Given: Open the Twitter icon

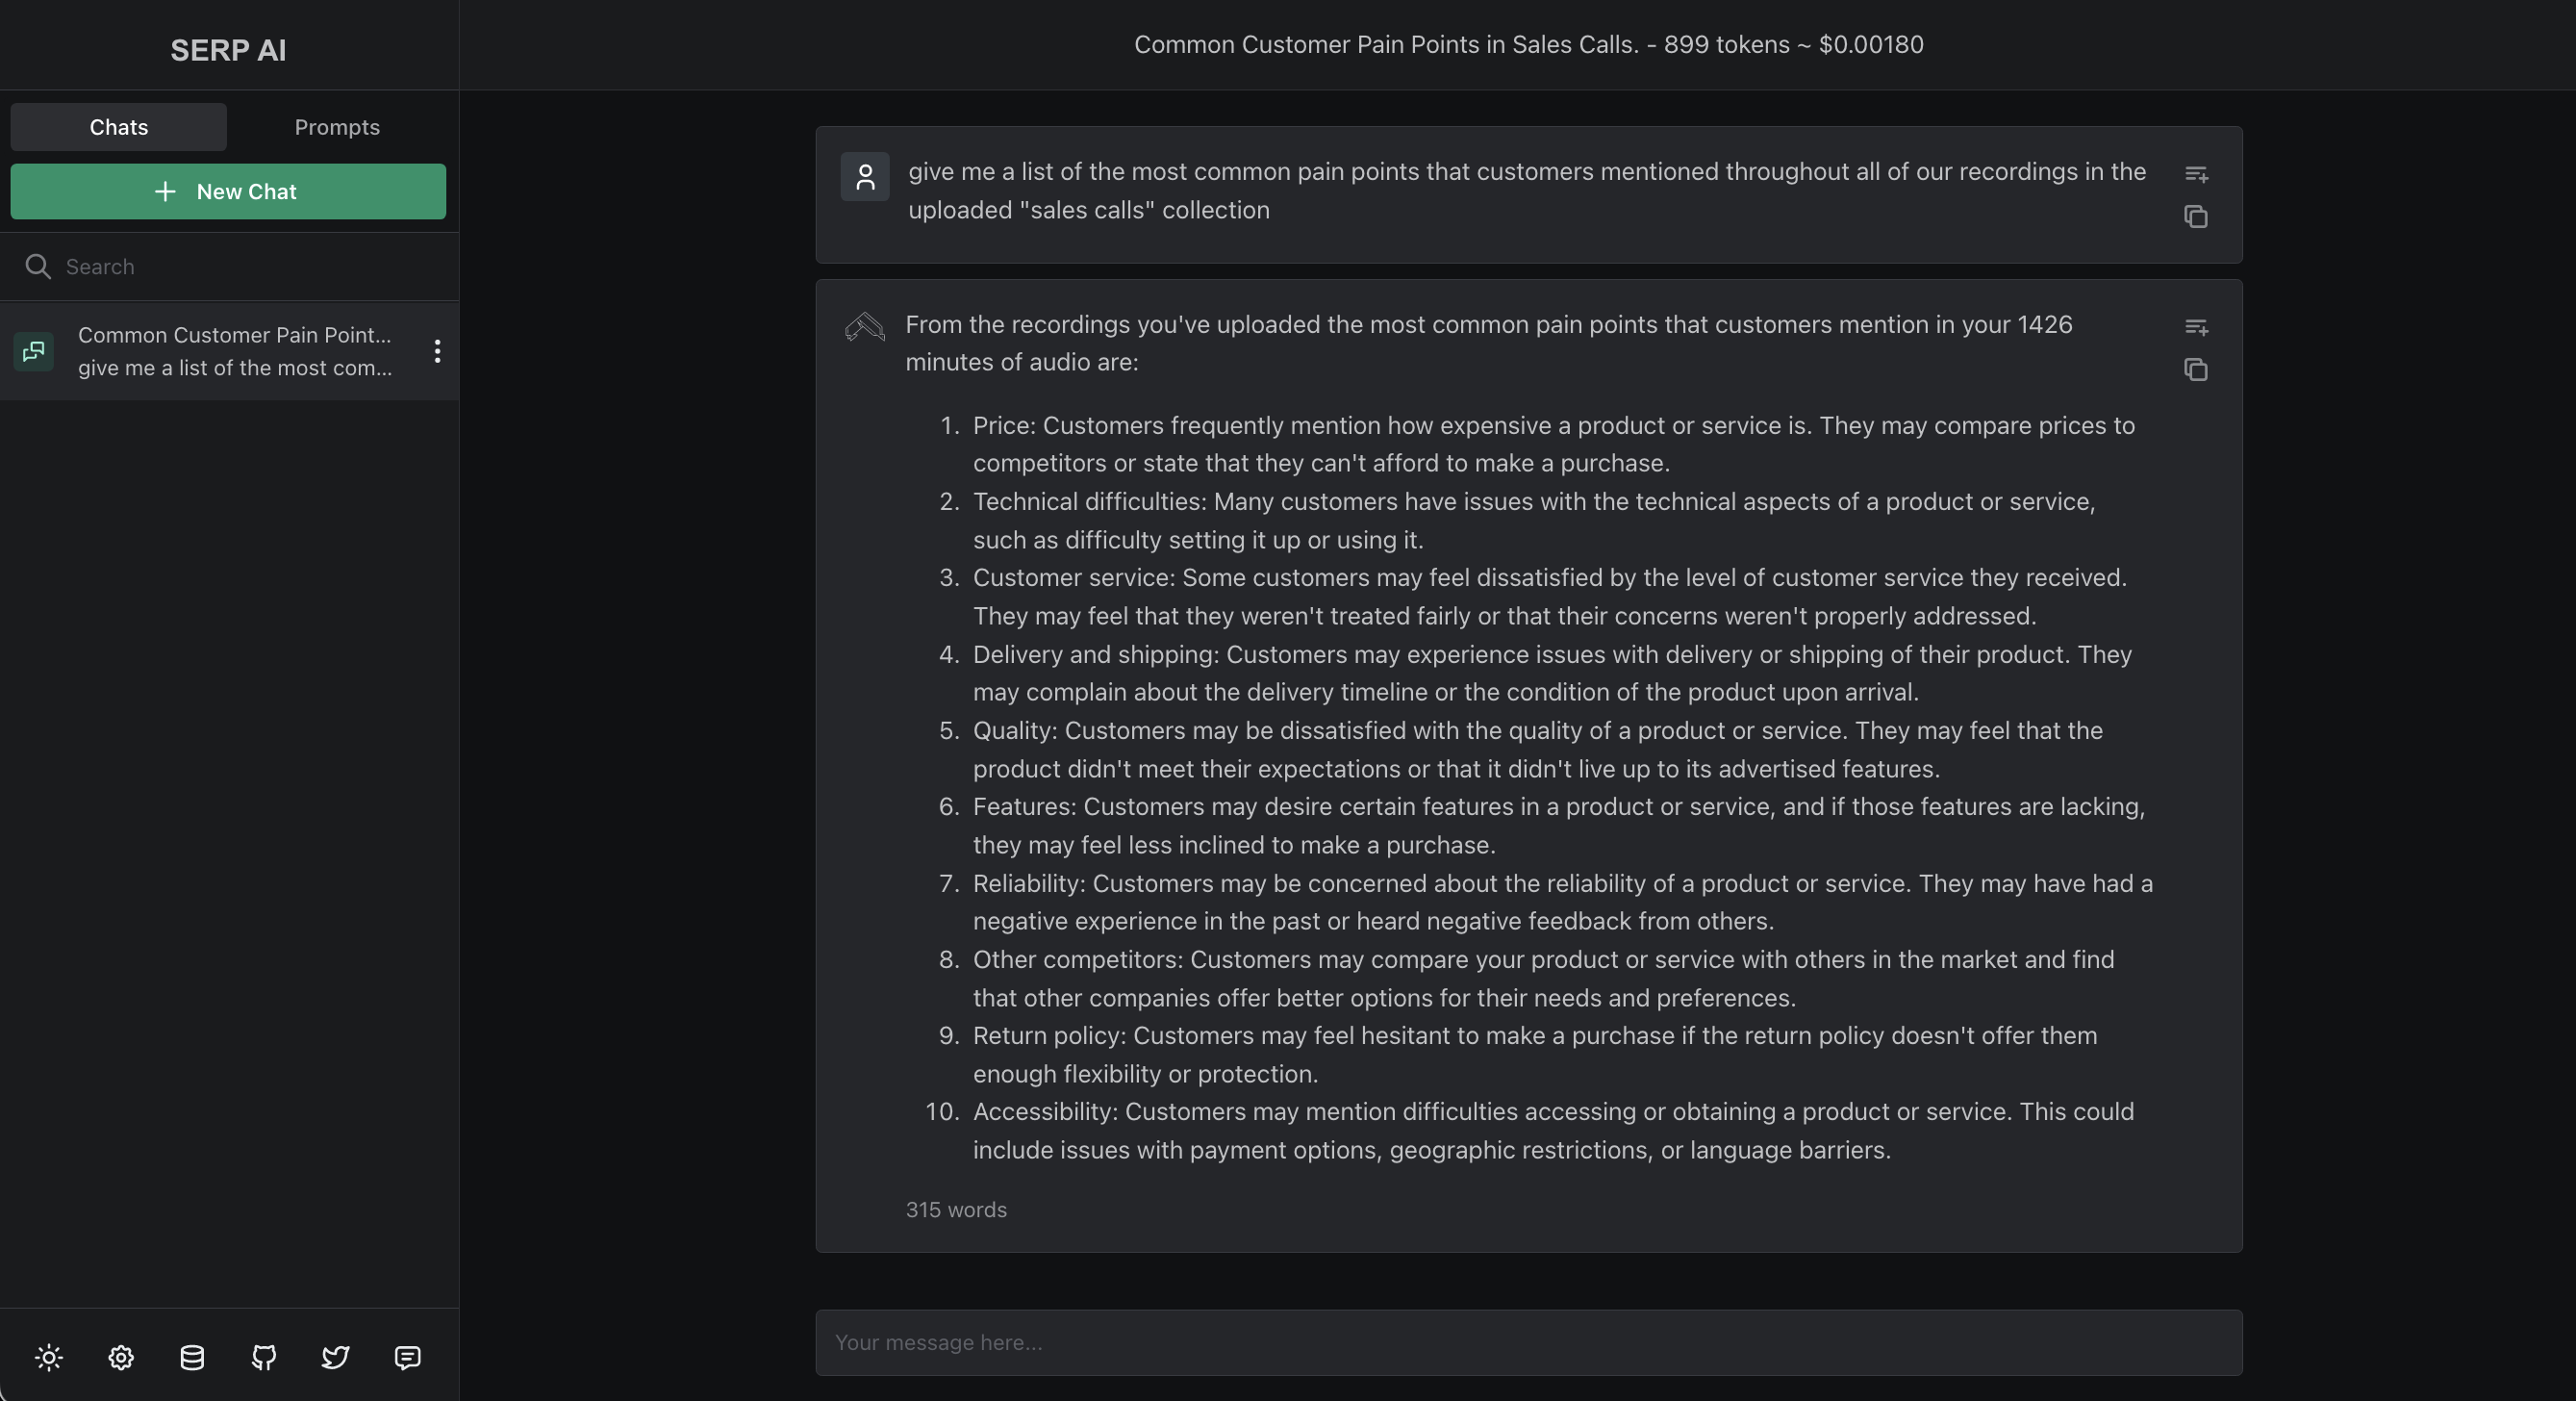Looking at the screenshot, I should (x=335, y=1357).
